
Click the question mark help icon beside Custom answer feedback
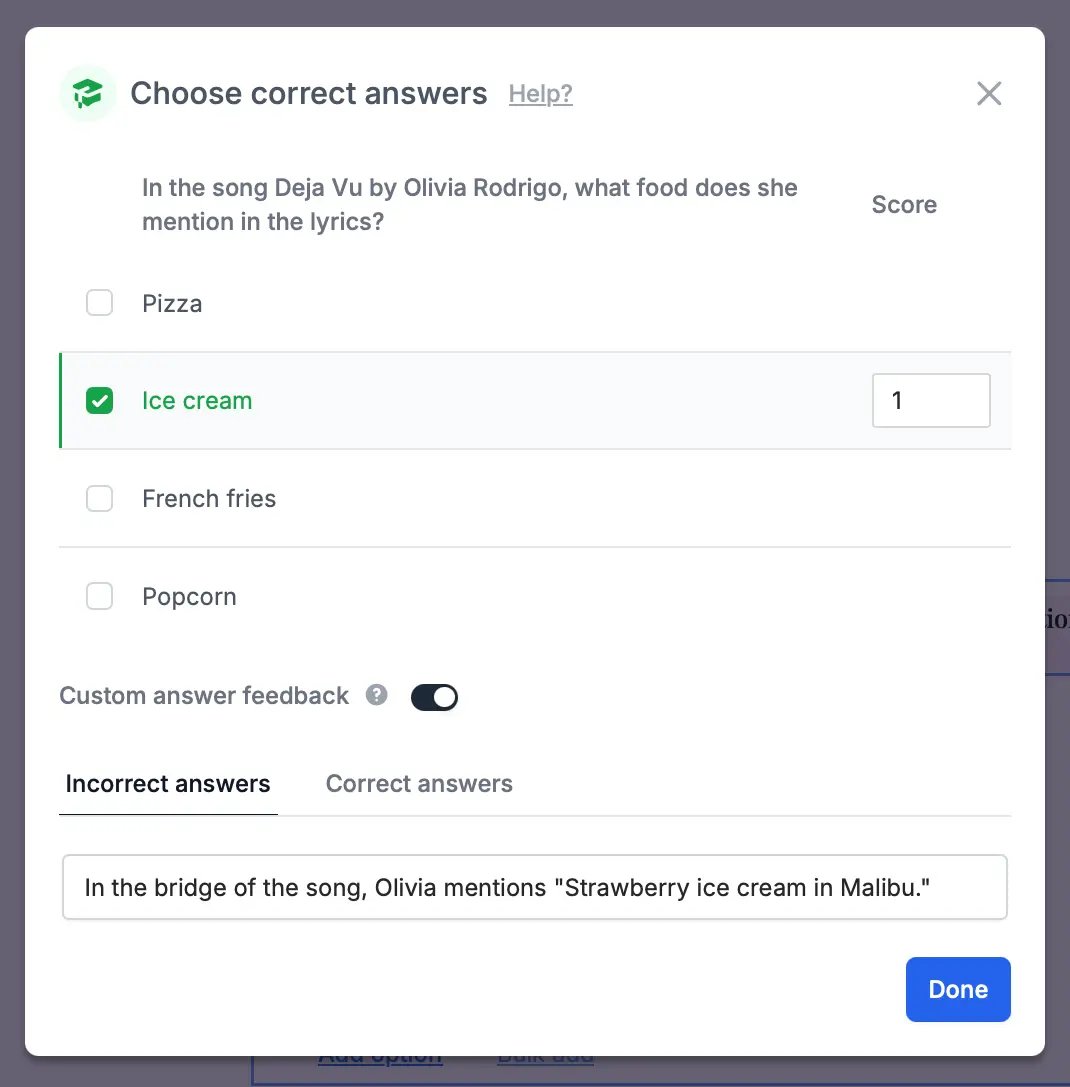377,695
